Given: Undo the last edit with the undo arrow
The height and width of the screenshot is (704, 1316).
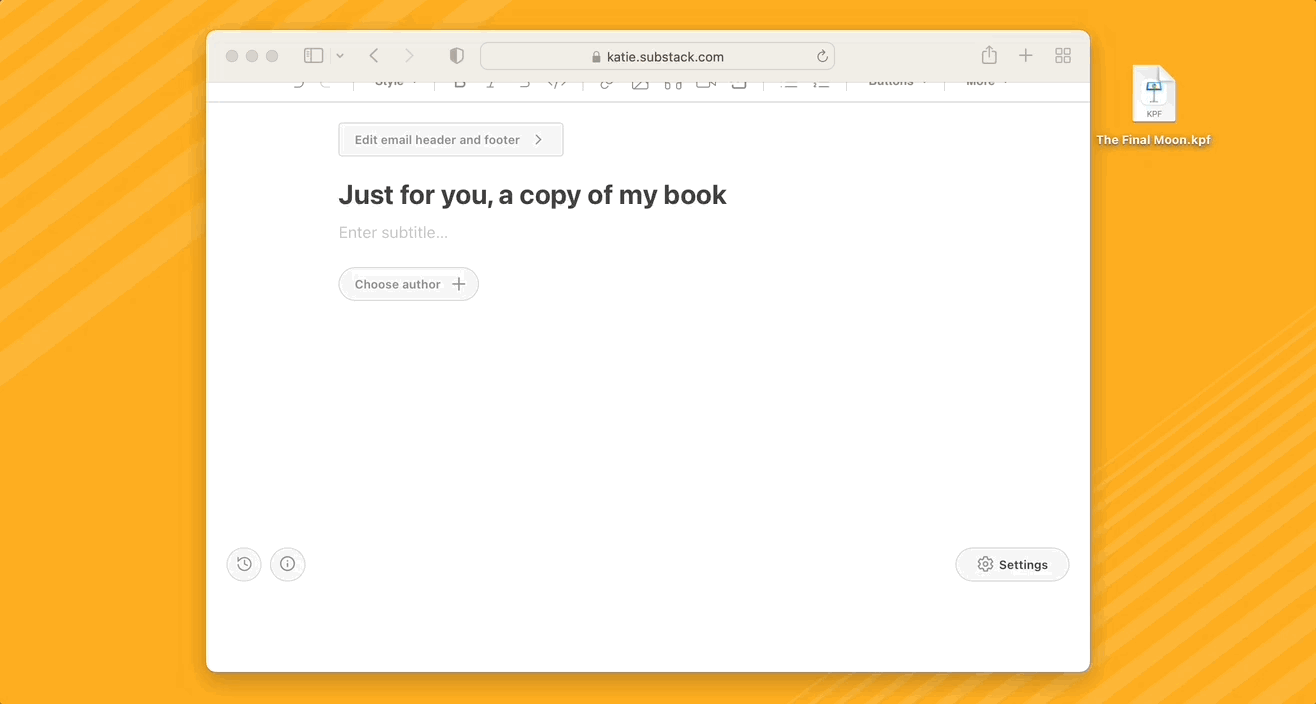Looking at the screenshot, I should pyautogui.click(x=298, y=83).
